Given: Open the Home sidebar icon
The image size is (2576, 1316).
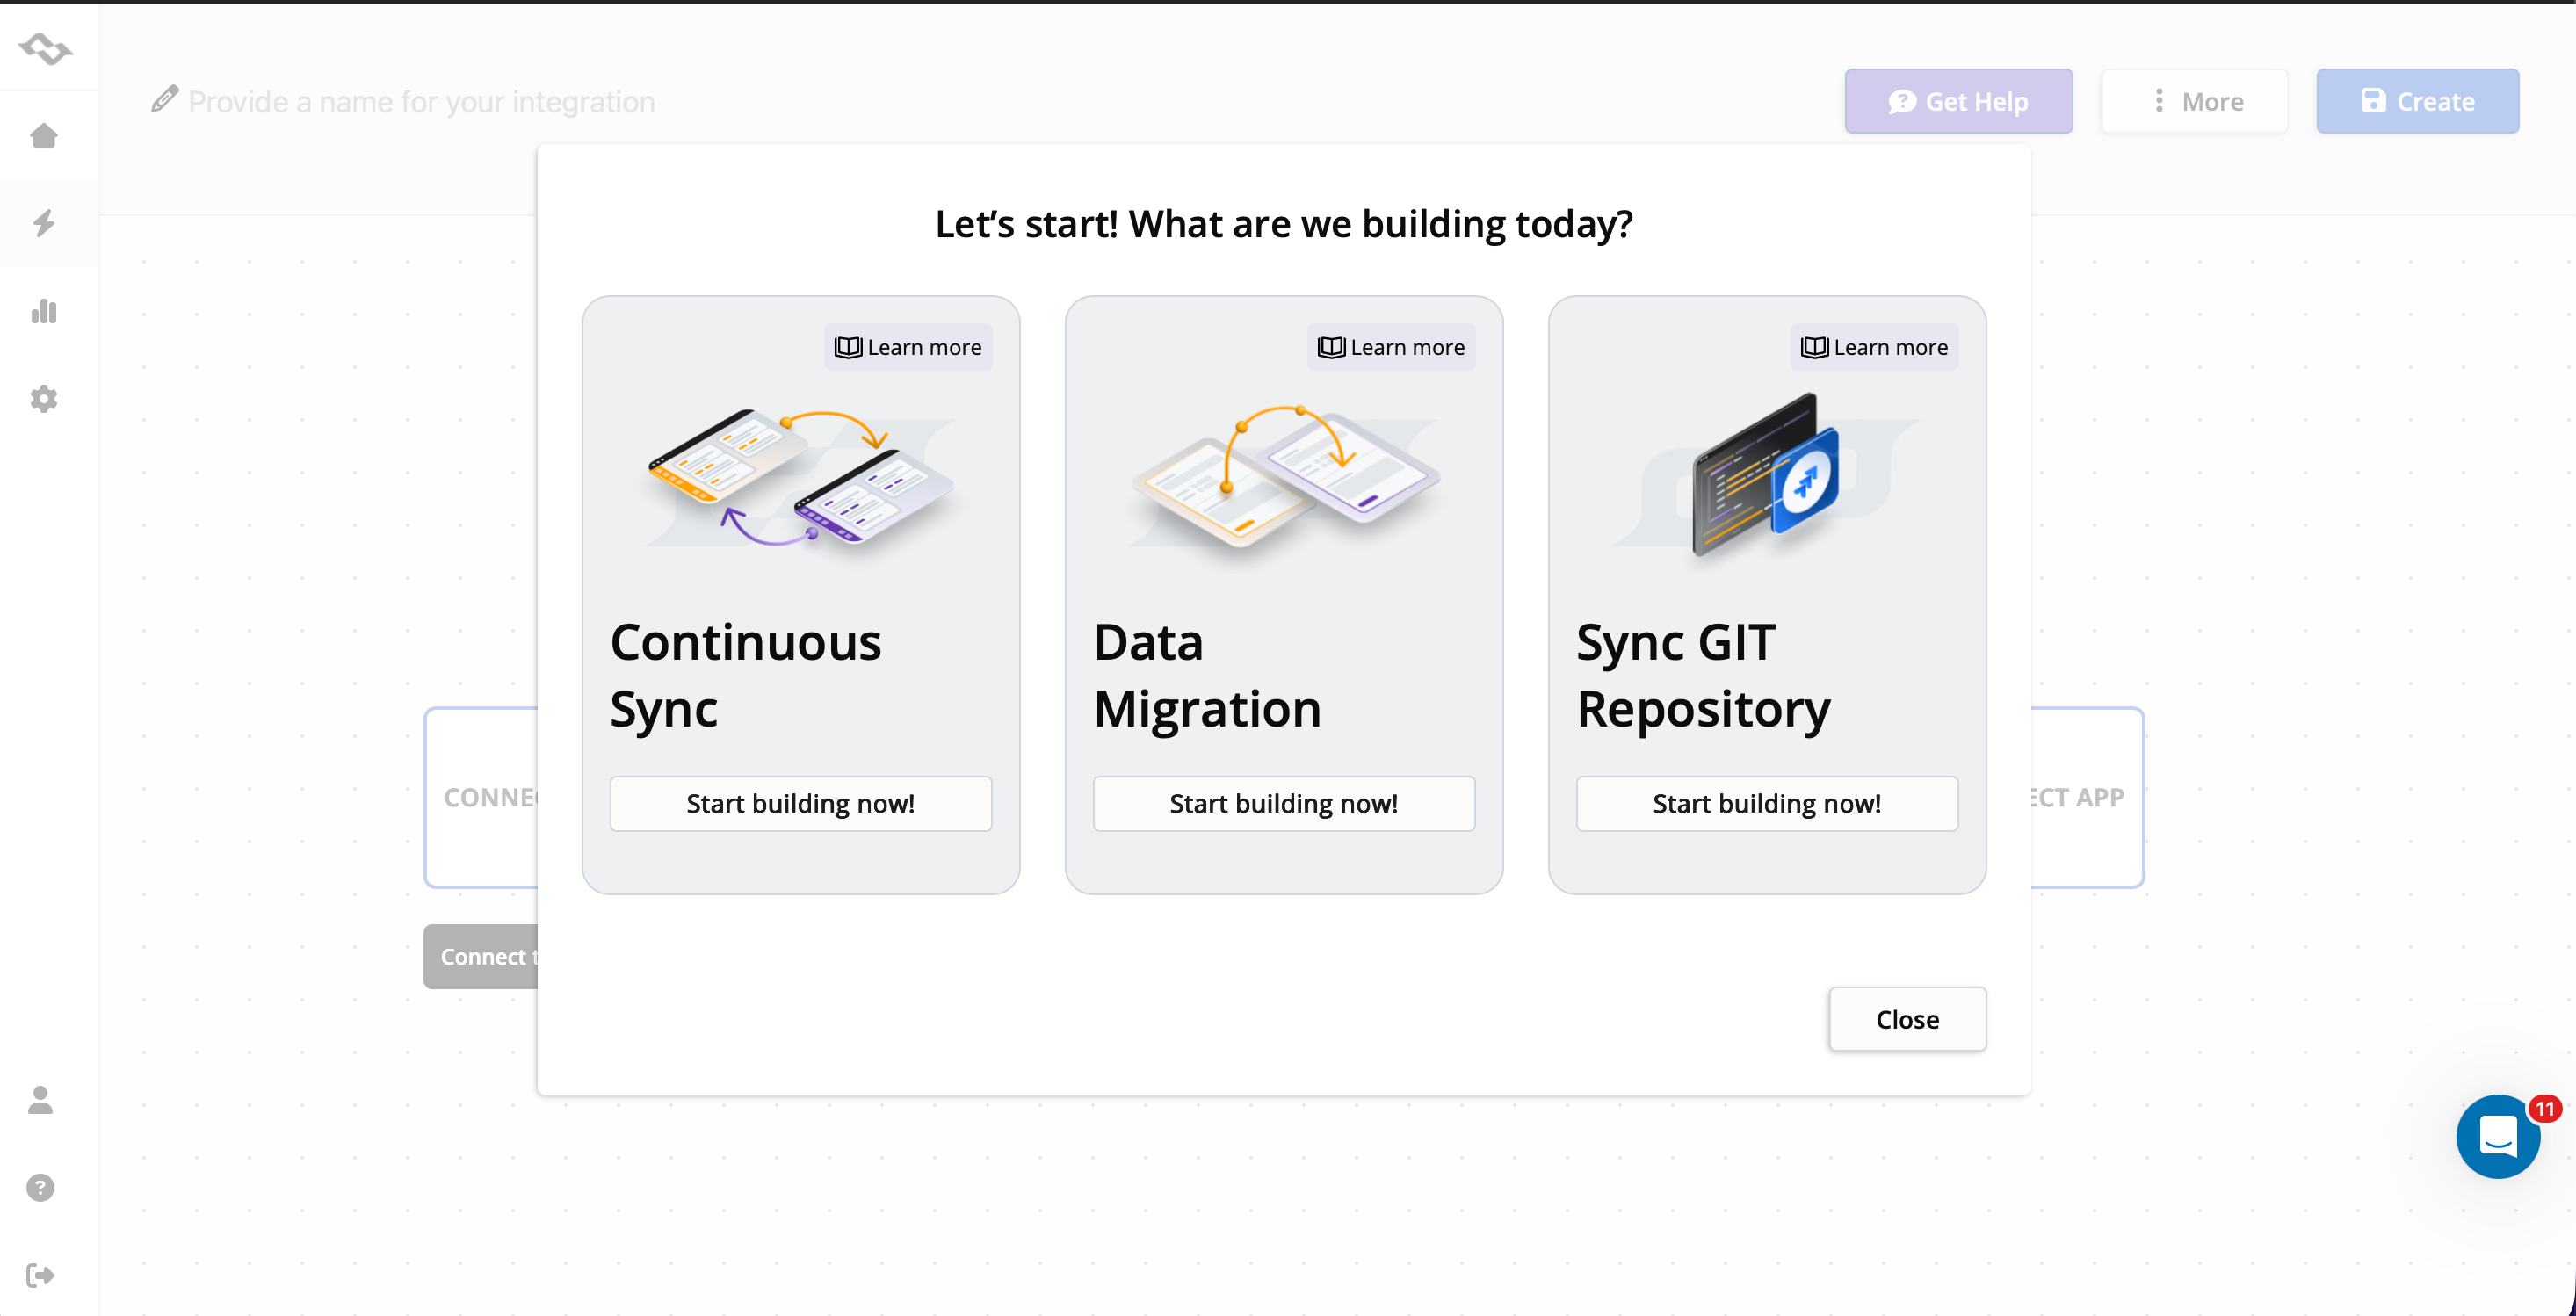Looking at the screenshot, I should (44, 136).
